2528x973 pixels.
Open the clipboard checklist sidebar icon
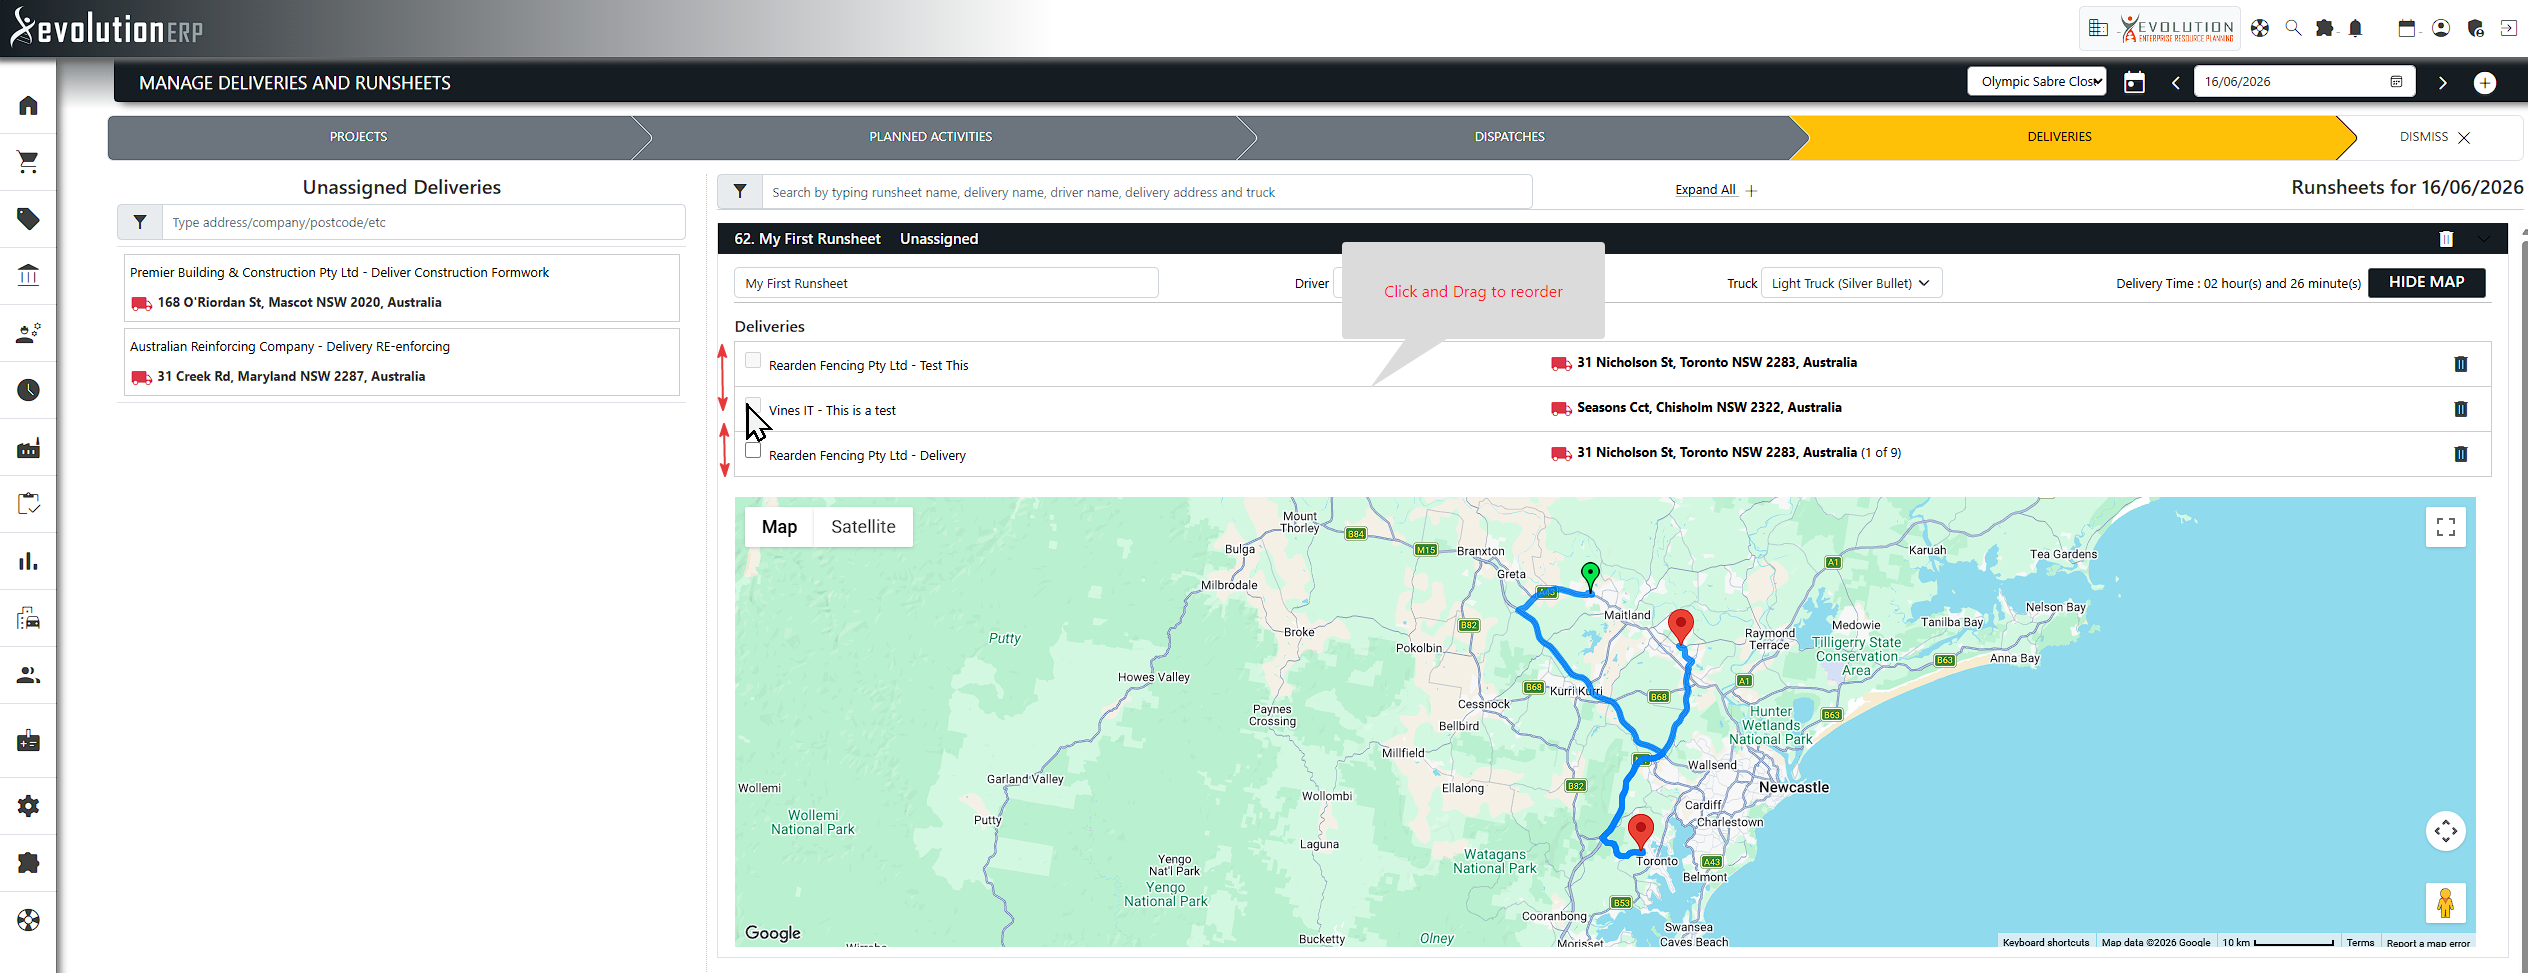pyautogui.click(x=28, y=504)
